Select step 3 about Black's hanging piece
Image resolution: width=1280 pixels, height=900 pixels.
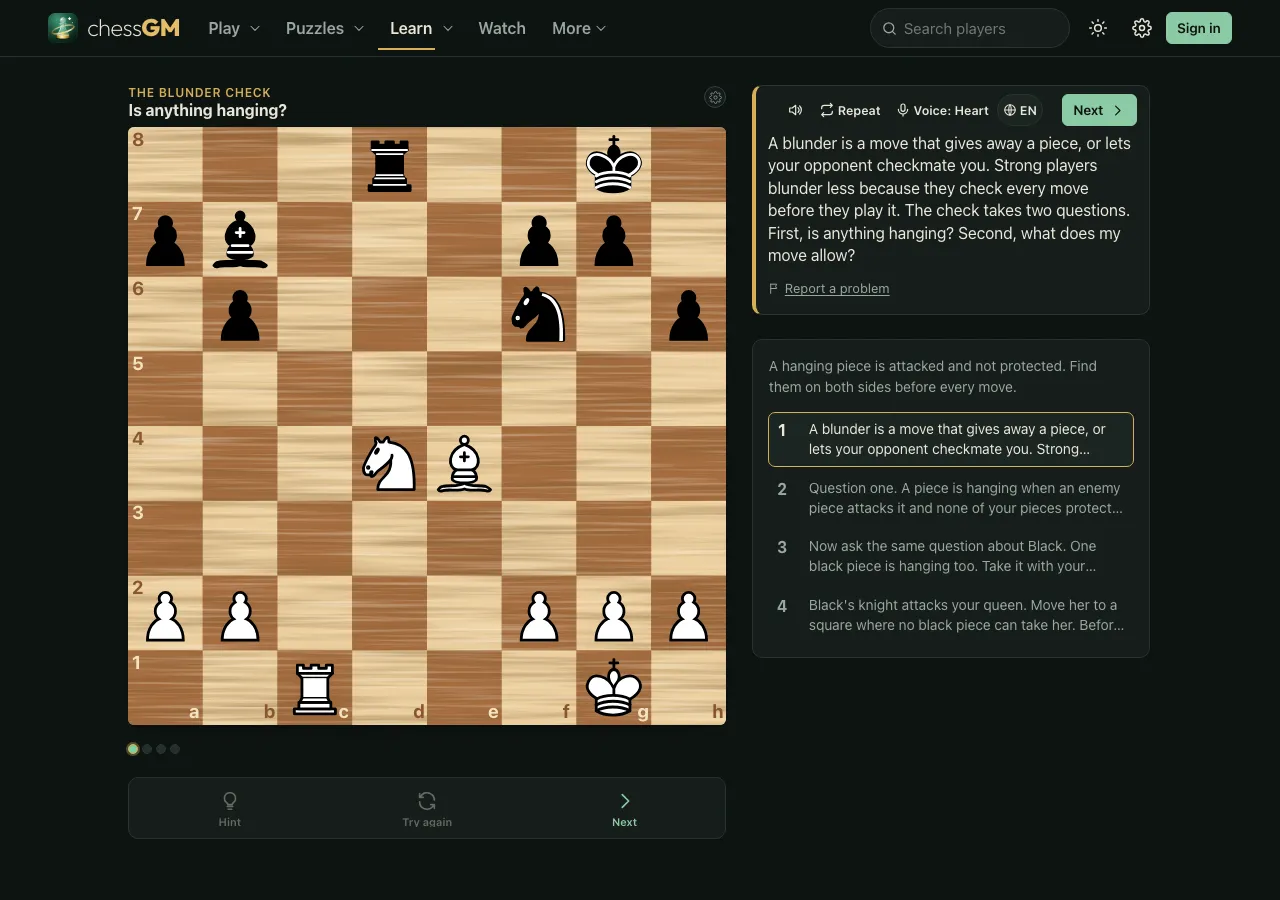click(x=951, y=556)
